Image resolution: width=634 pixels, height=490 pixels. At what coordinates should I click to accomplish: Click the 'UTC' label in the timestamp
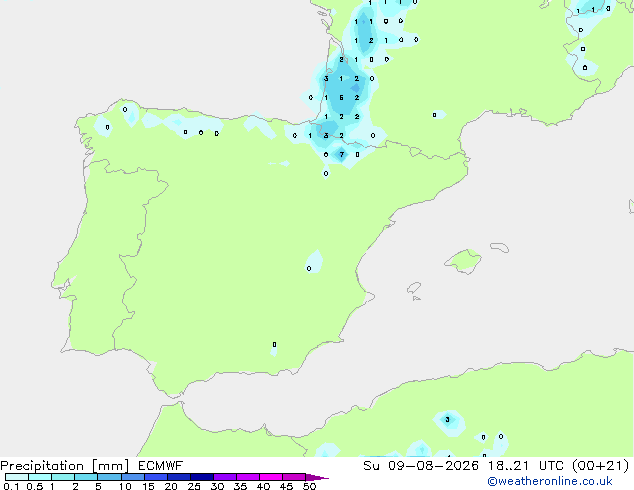click(x=552, y=466)
